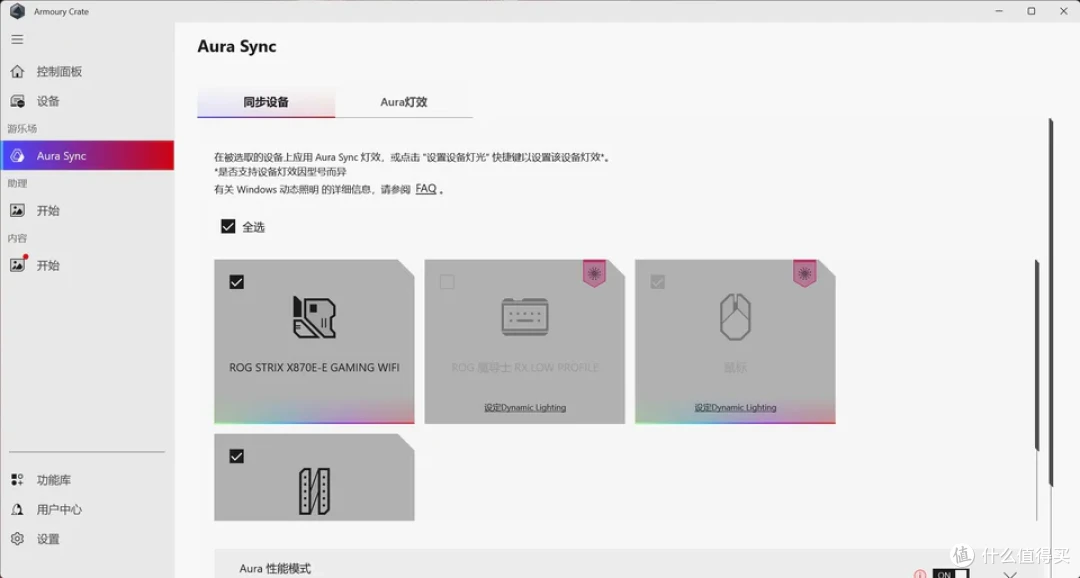
Task: Click the keyboard icon on RX LOW PROFILE card
Action: pyautogui.click(x=525, y=317)
